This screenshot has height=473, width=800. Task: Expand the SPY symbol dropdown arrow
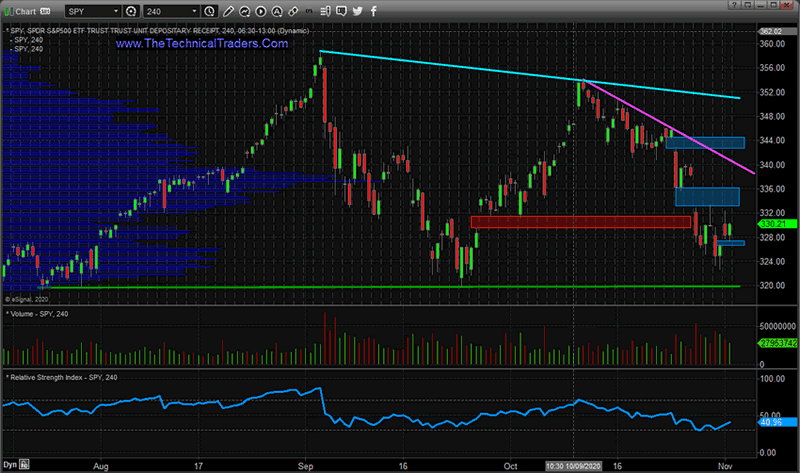tap(116, 11)
